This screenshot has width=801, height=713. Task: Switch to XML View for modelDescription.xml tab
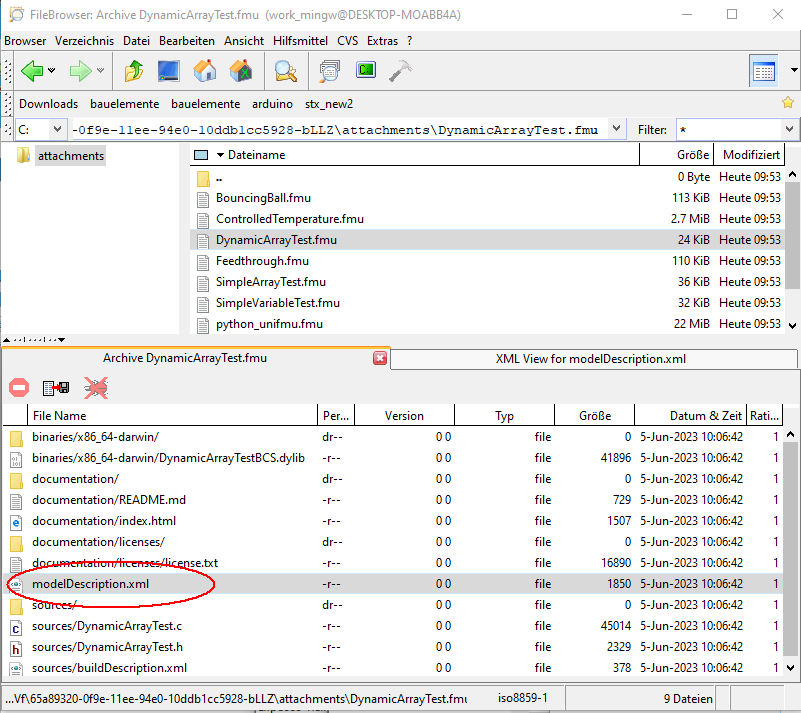[590, 358]
